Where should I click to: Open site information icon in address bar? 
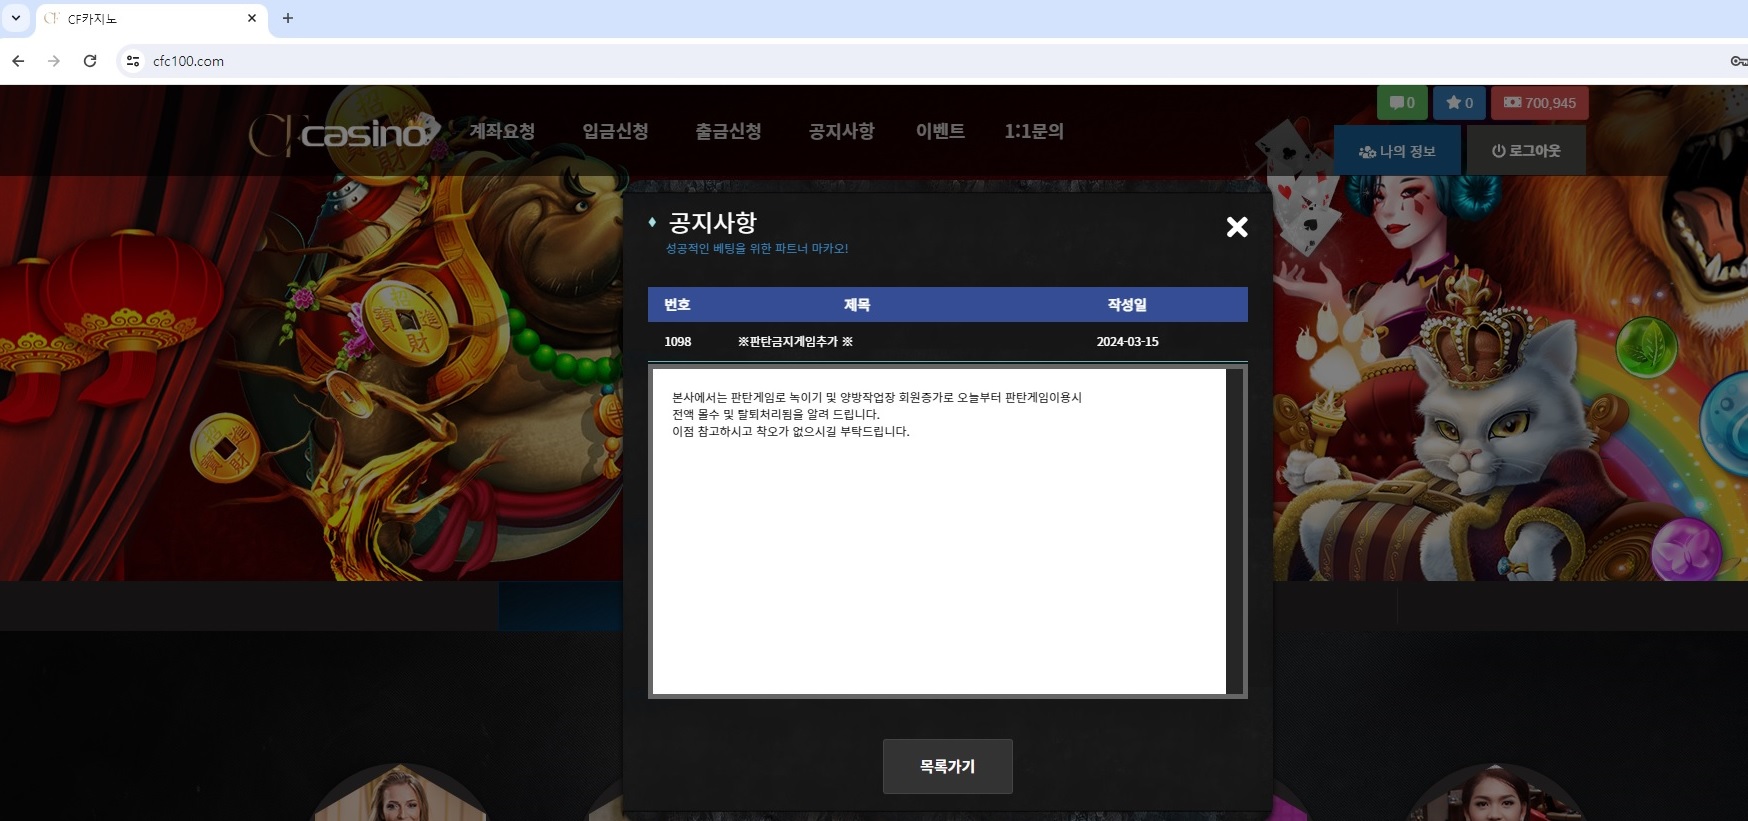click(132, 61)
